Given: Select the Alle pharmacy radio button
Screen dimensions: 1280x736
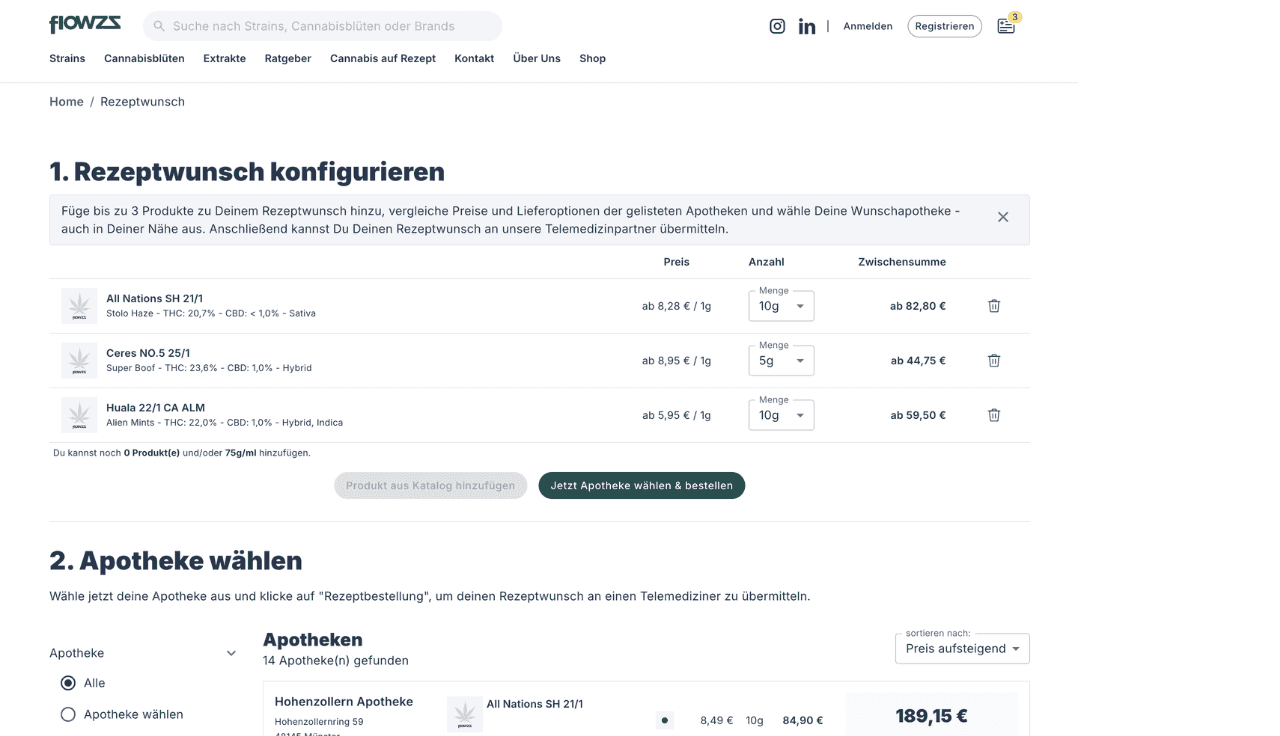Looking at the screenshot, I should 68,682.
